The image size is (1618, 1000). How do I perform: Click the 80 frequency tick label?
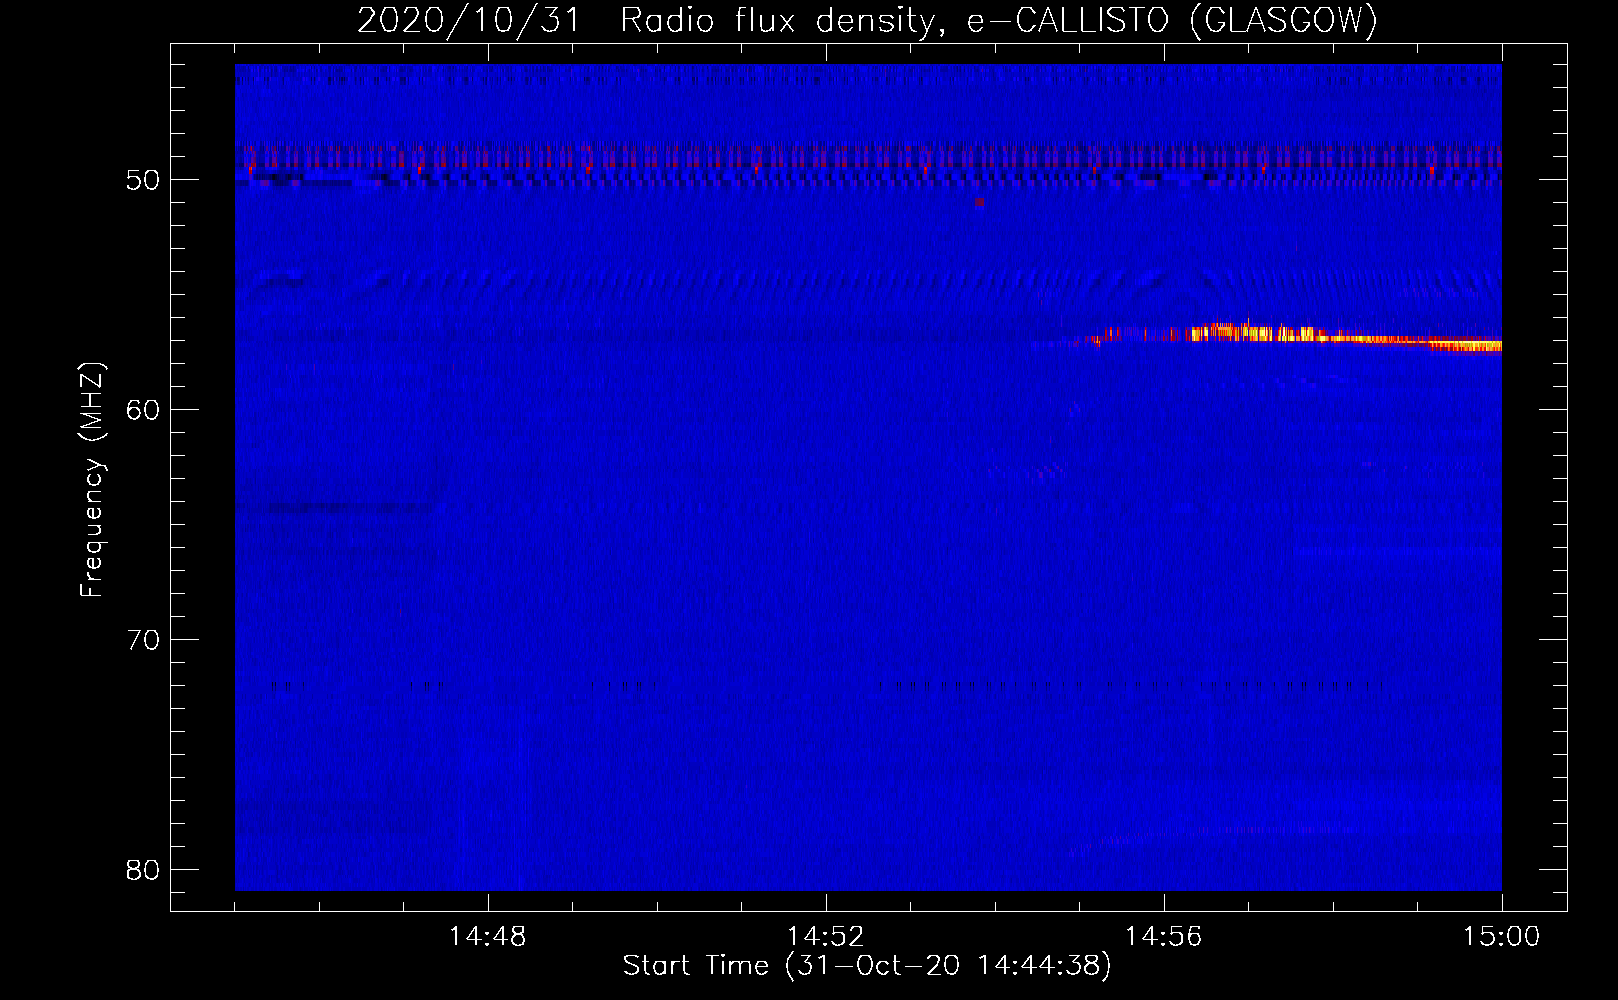[143, 870]
